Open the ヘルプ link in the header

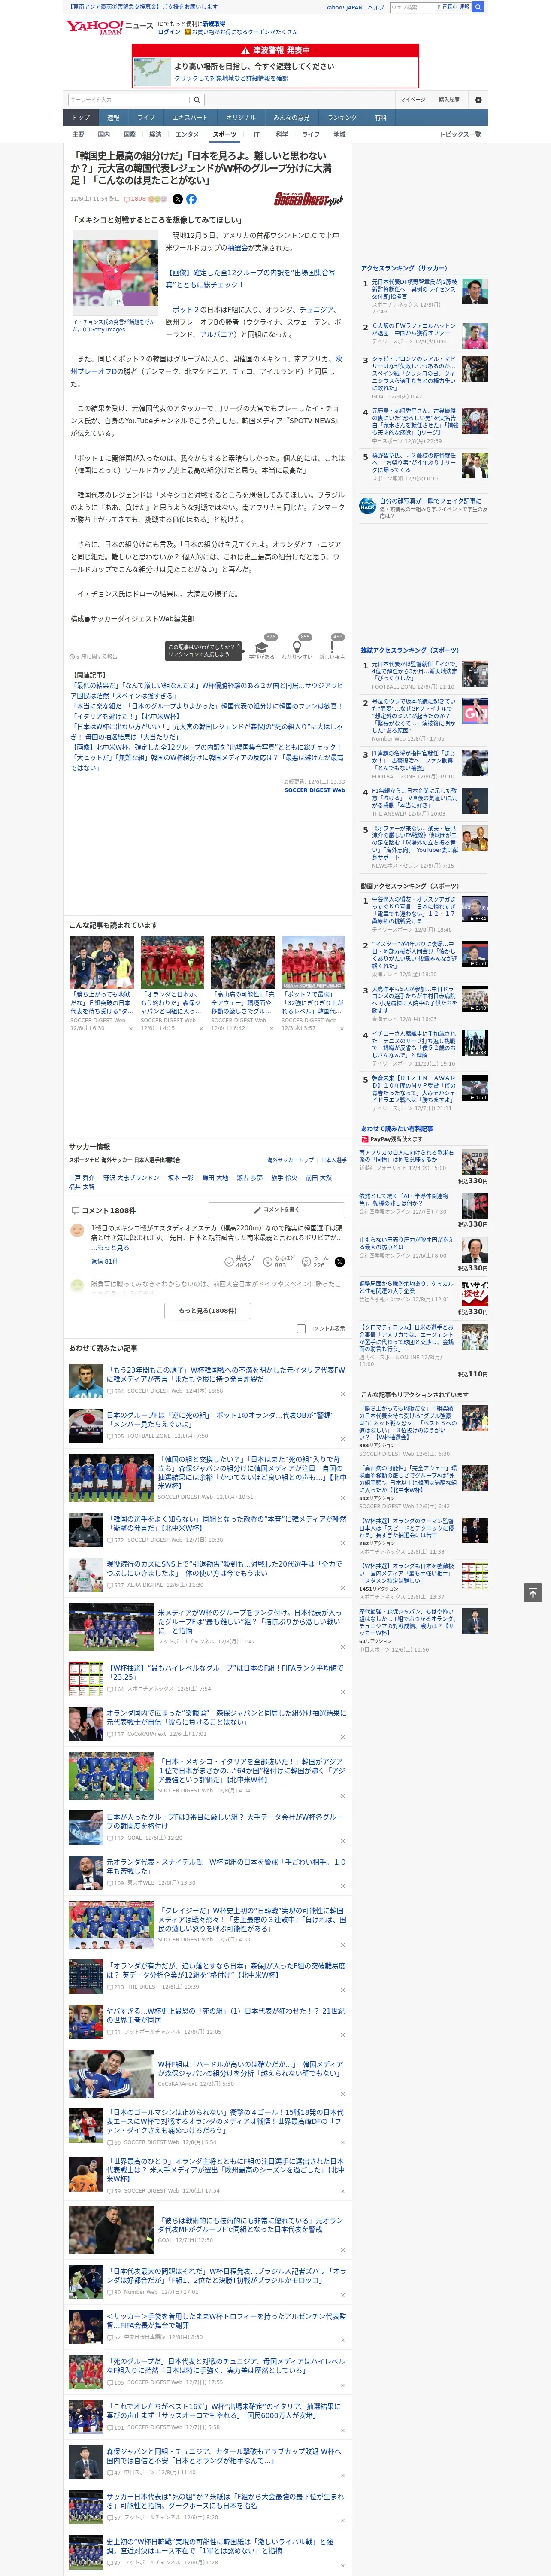coord(376,7)
